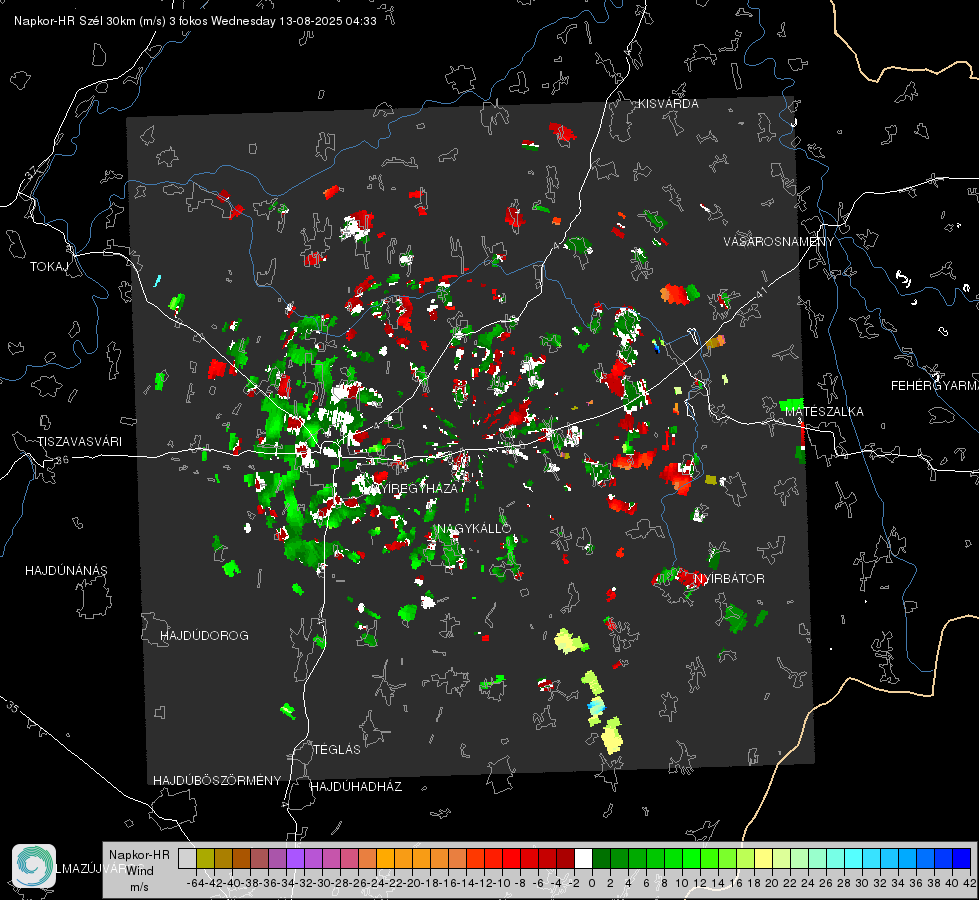The image size is (979, 900).
Task: Click the '0' value on the legend scale
Action: [x=592, y=883]
